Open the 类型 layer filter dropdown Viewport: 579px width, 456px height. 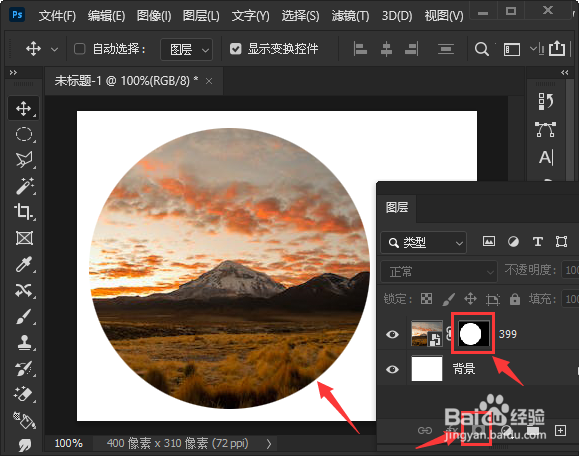(424, 242)
